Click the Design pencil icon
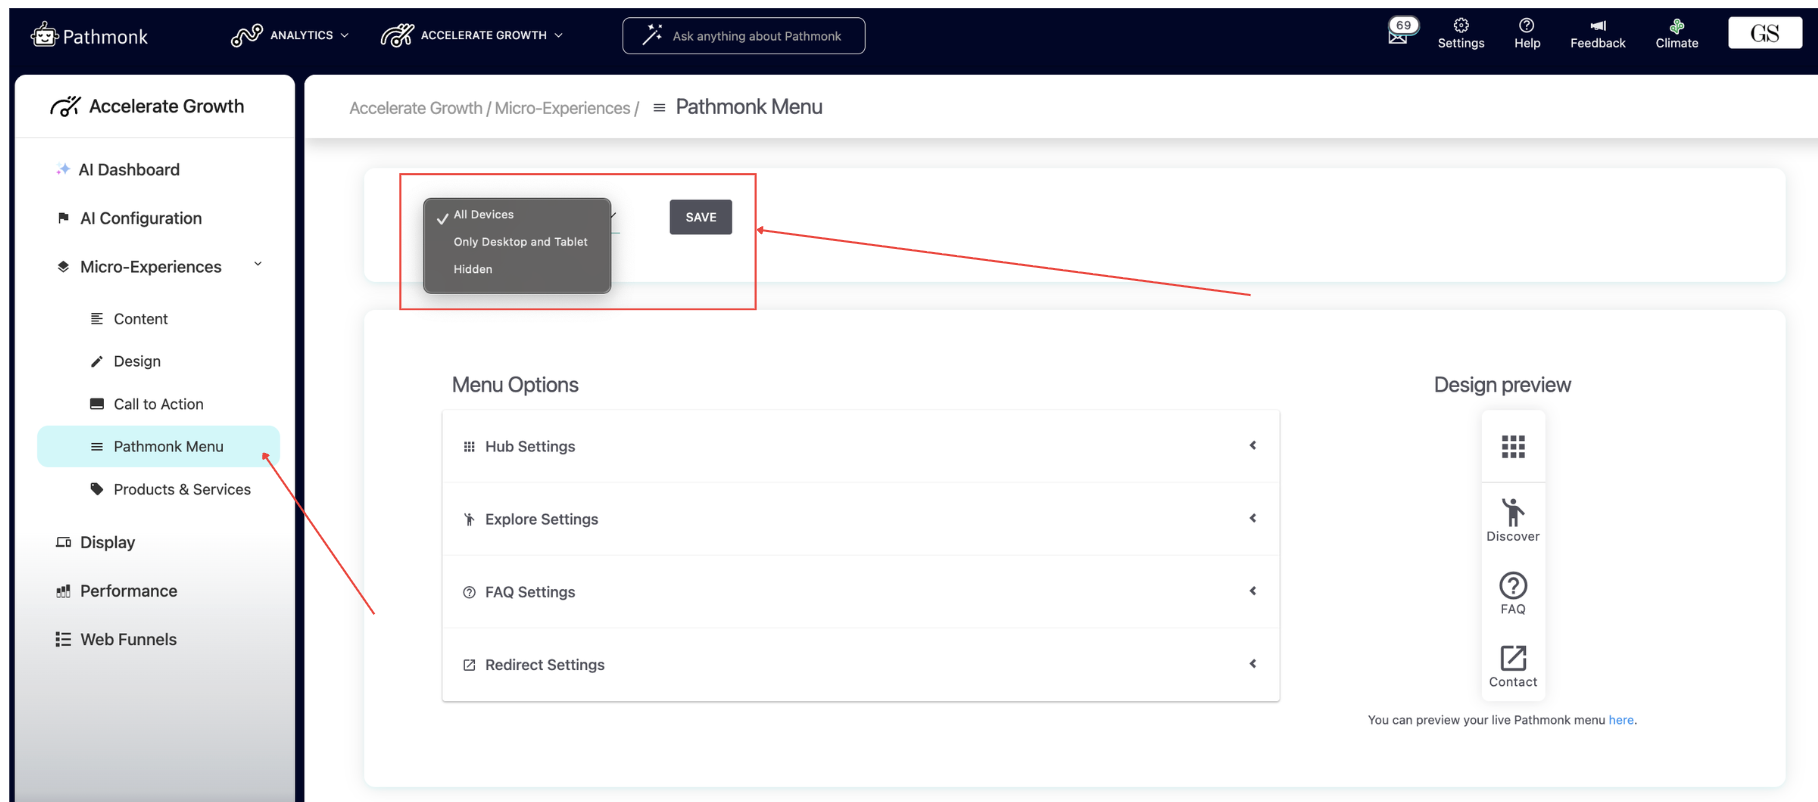Screen dimensions: 1818x802 [97, 361]
